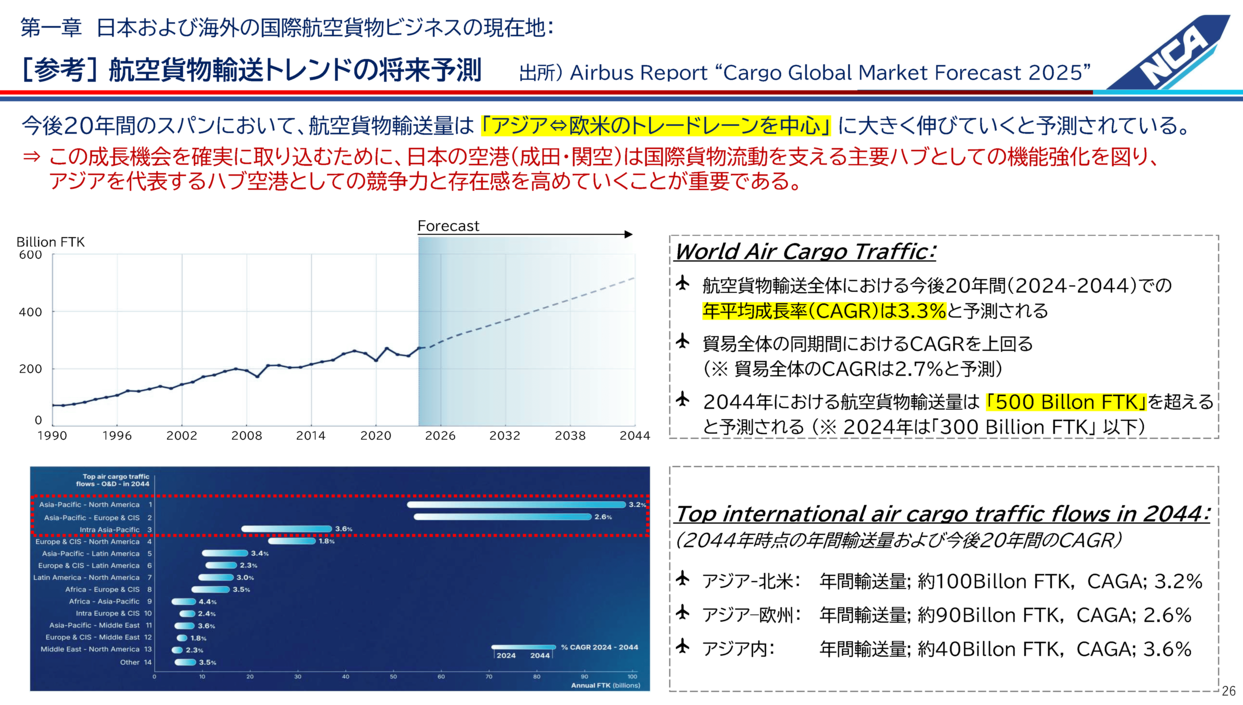
Task: Click the 2024–2044 CAGR legend in the bar chart
Action: [x=565, y=651]
